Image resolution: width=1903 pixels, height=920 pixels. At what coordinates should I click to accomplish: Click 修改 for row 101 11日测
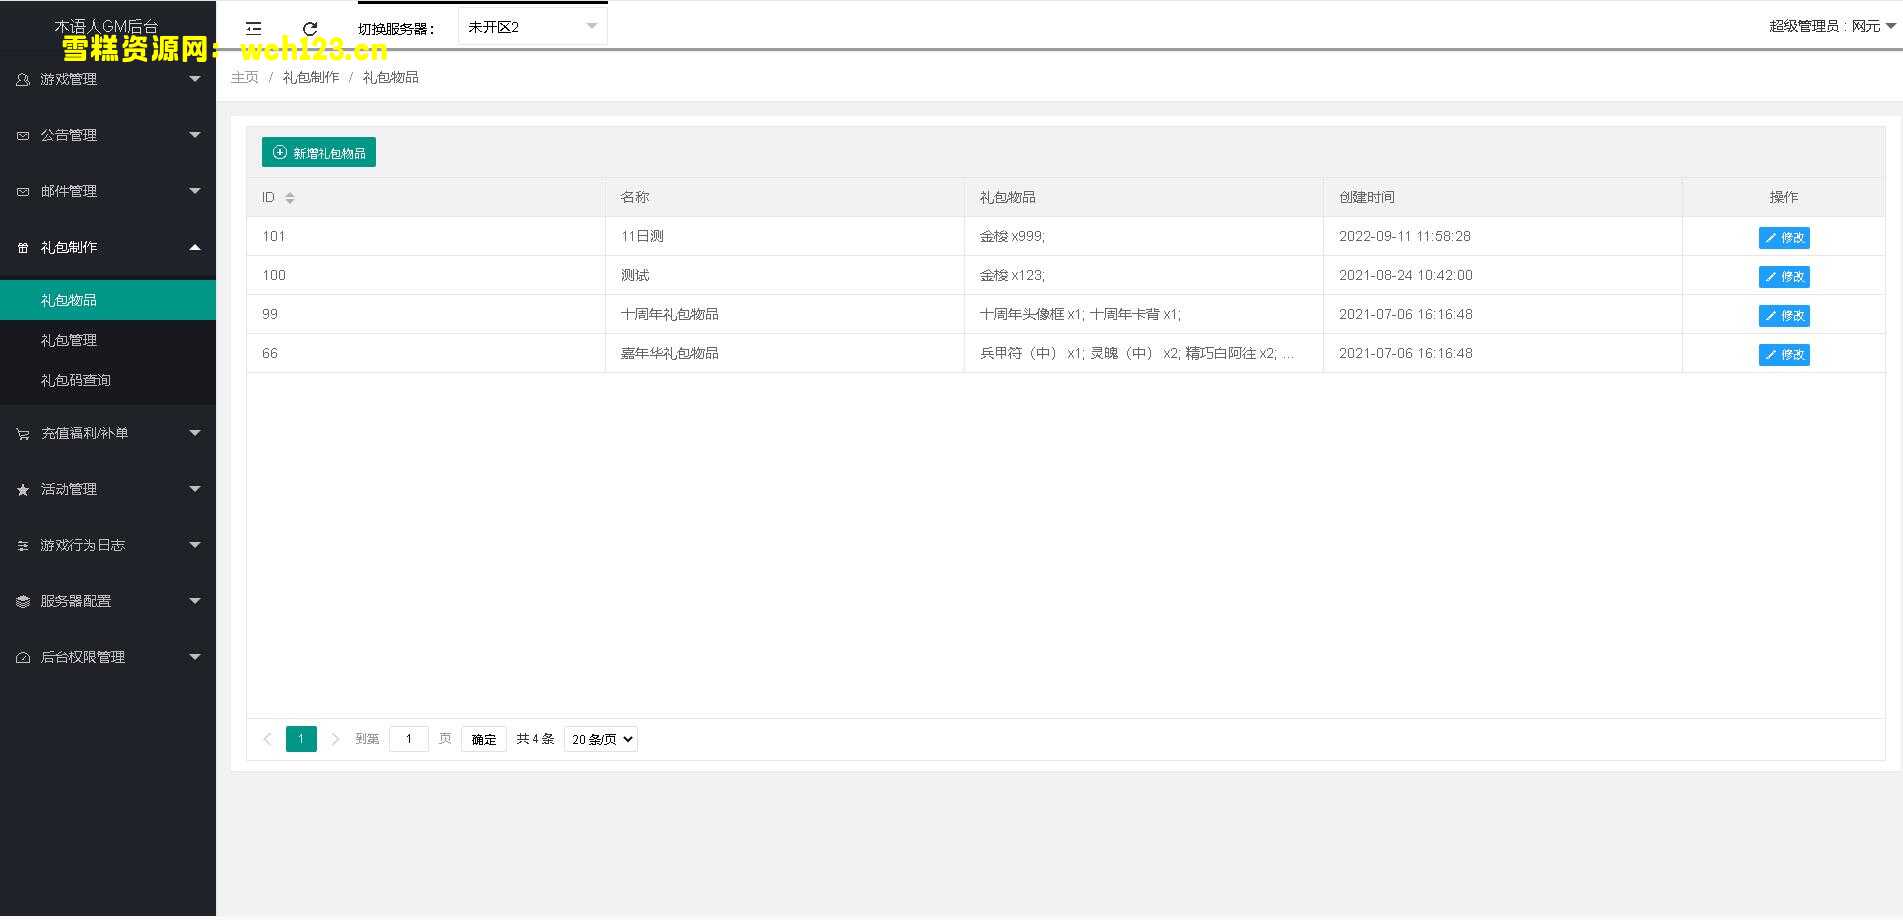(1784, 237)
